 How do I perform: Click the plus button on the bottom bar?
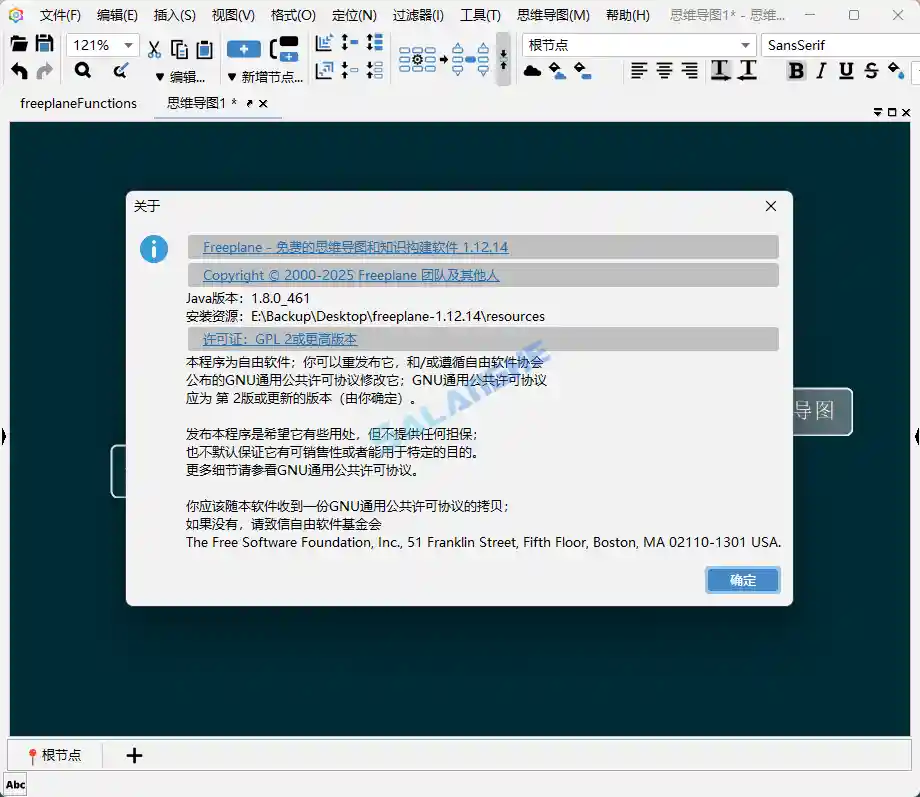[134, 756]
